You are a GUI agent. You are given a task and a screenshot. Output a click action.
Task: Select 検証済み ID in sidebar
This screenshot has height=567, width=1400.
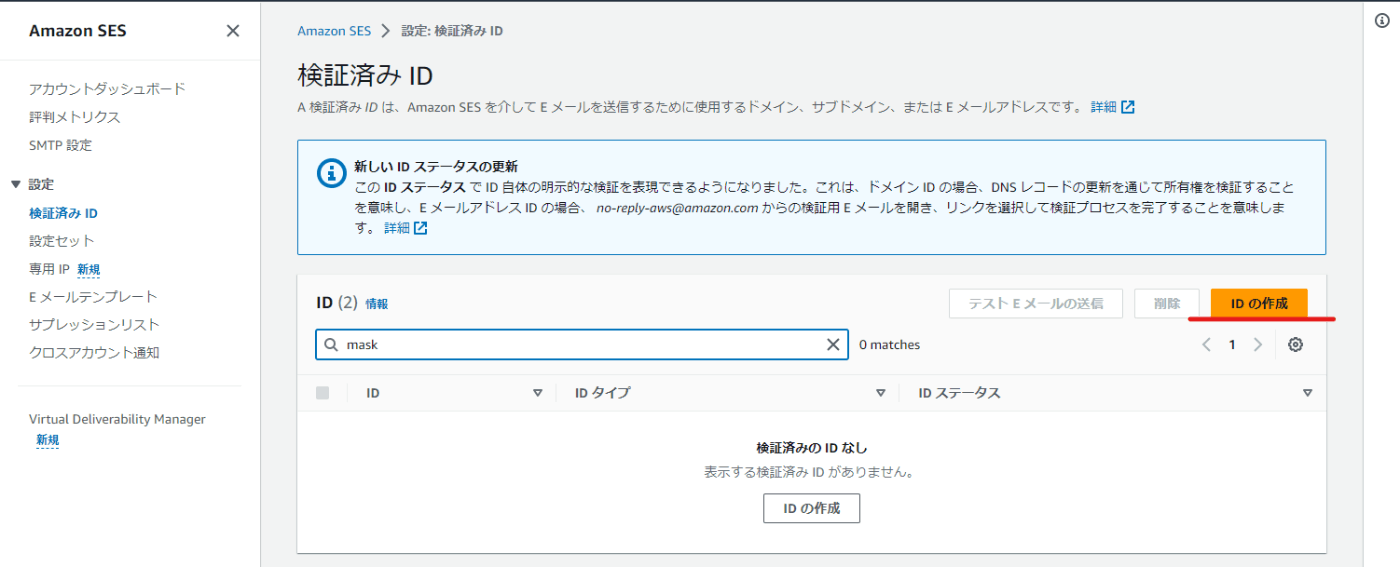click(63, 213)
